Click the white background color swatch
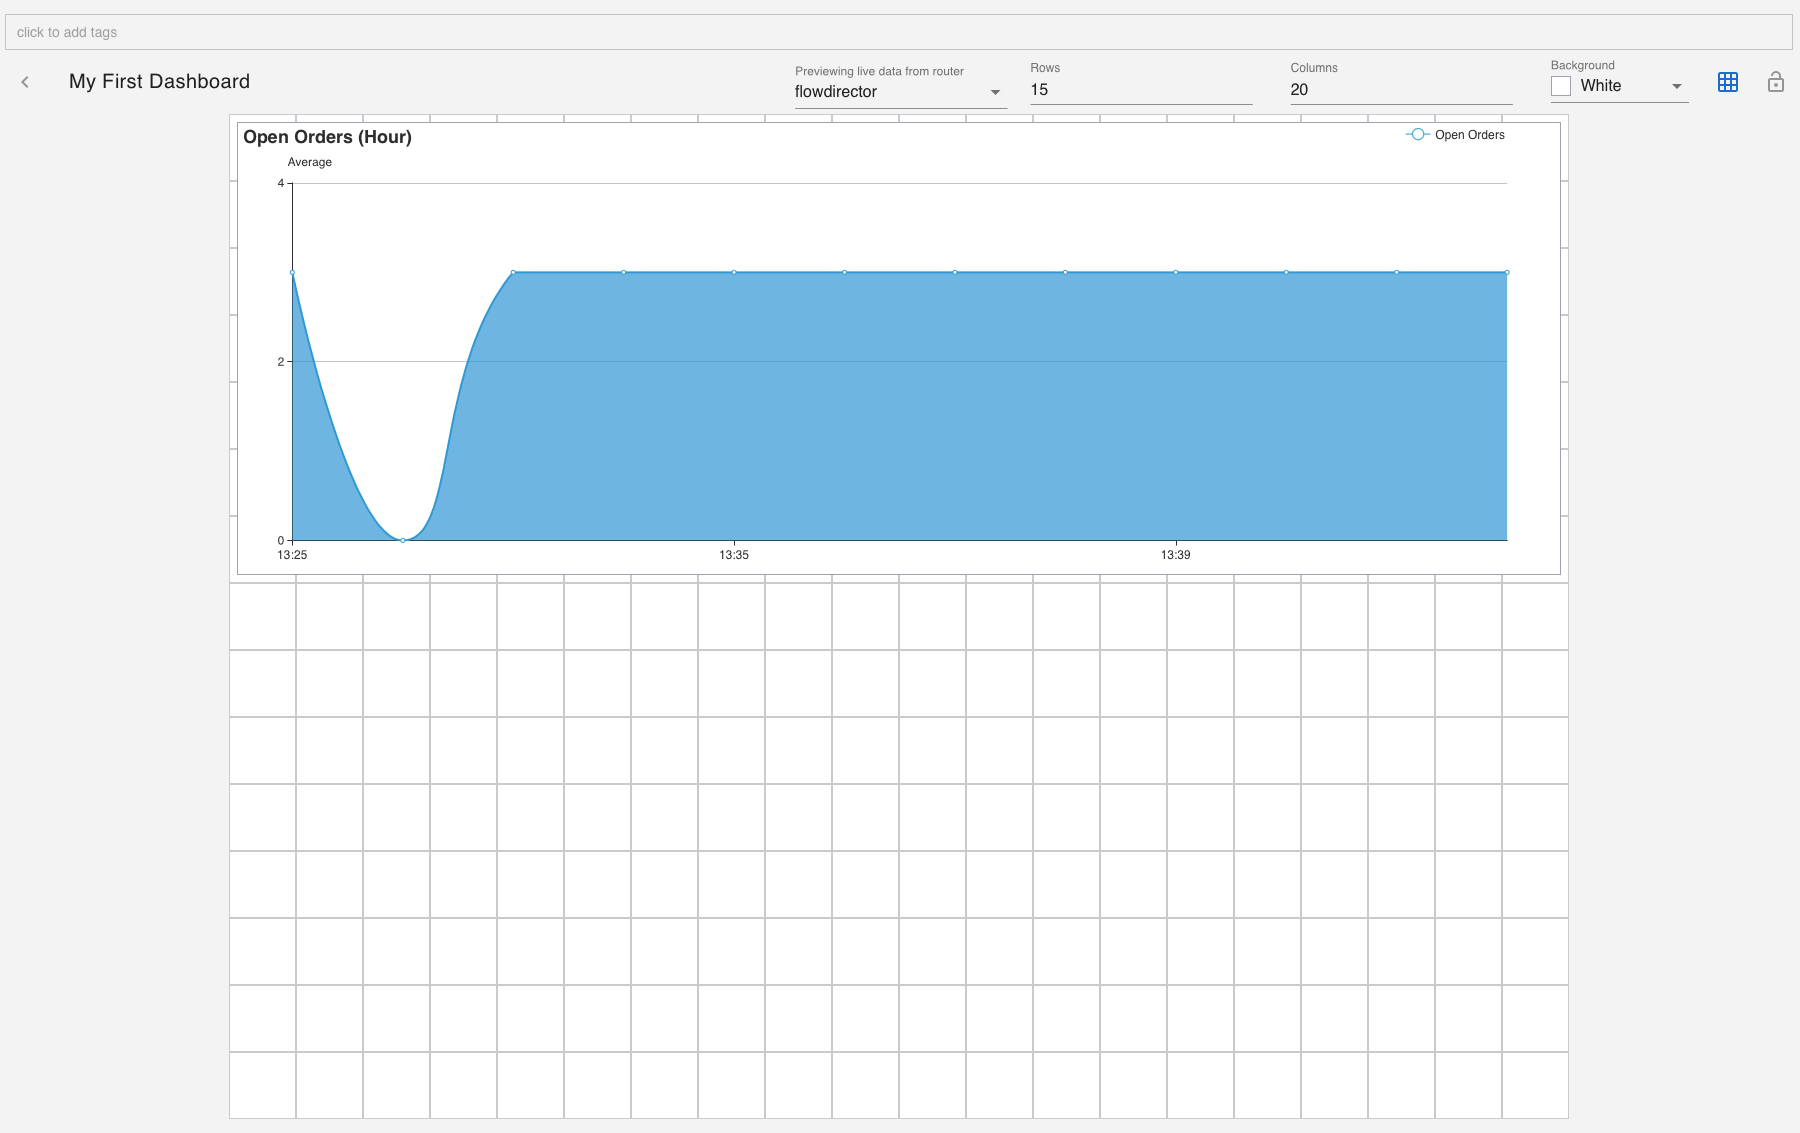Screen dimensions: 1800x1133 [1561, 87]
